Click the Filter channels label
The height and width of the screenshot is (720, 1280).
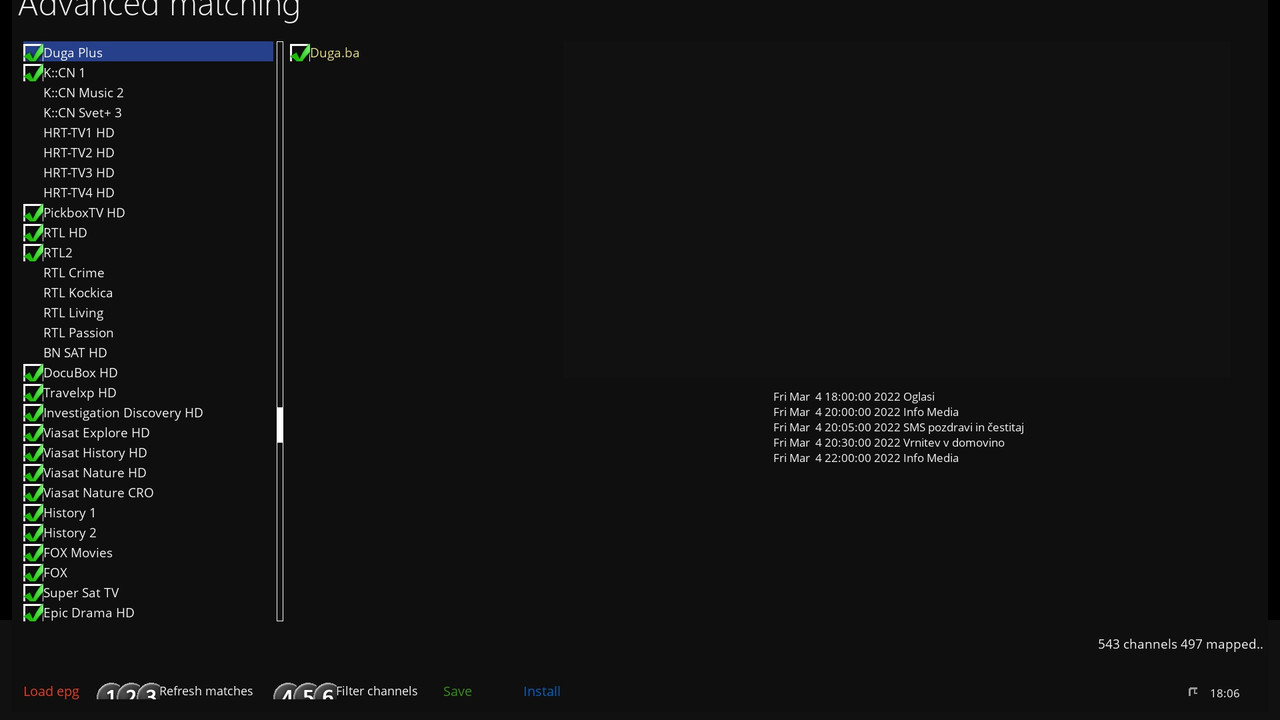tap(377, 691)
